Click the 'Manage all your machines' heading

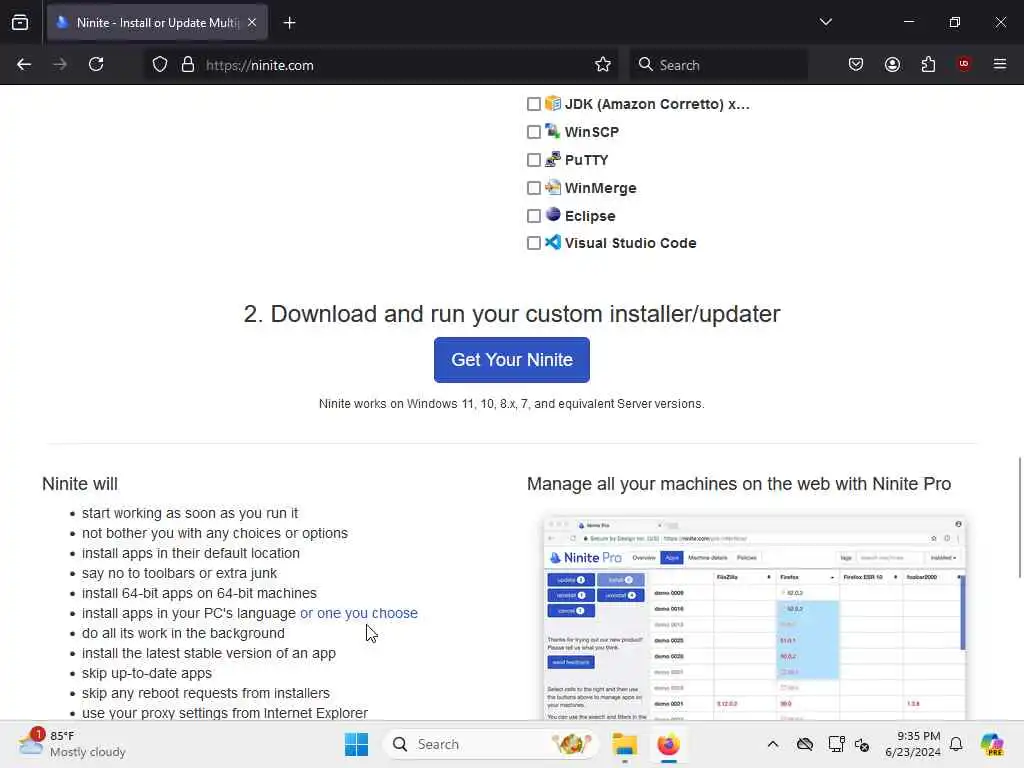point(739,484)
